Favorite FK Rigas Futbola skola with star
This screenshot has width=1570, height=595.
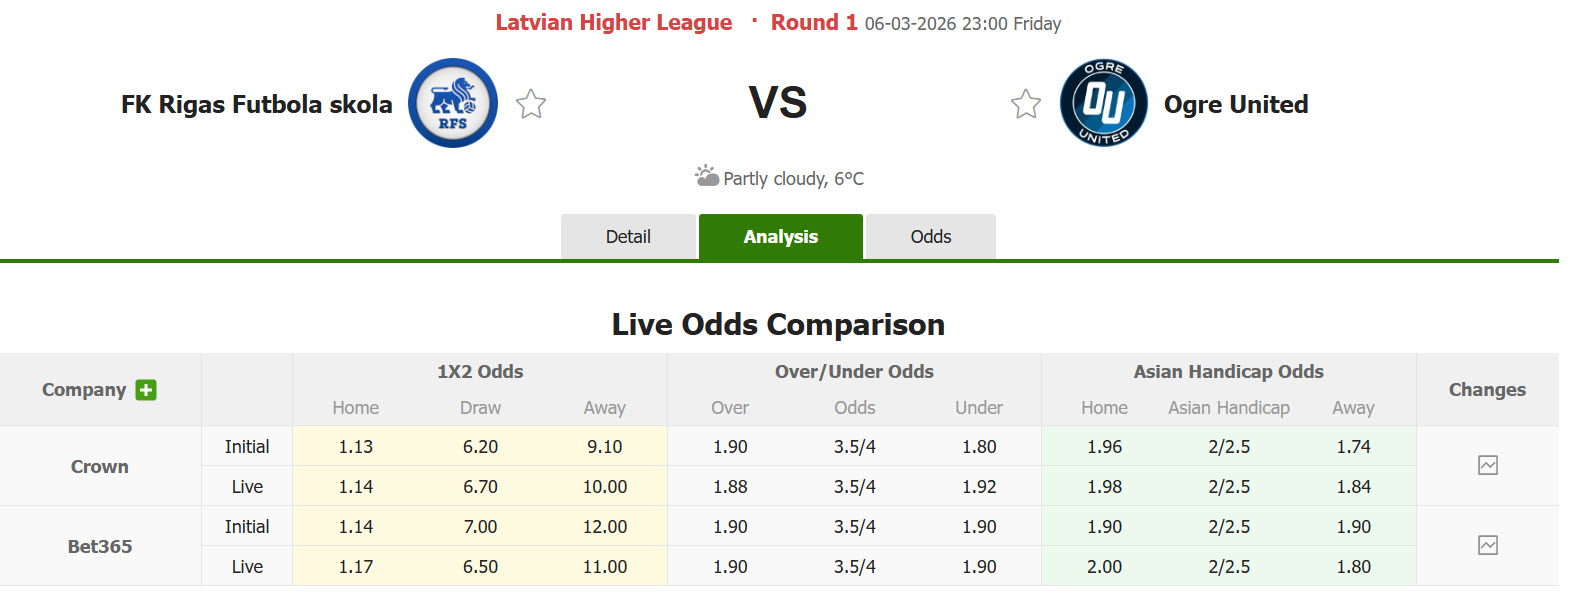(x=531, y=104)
